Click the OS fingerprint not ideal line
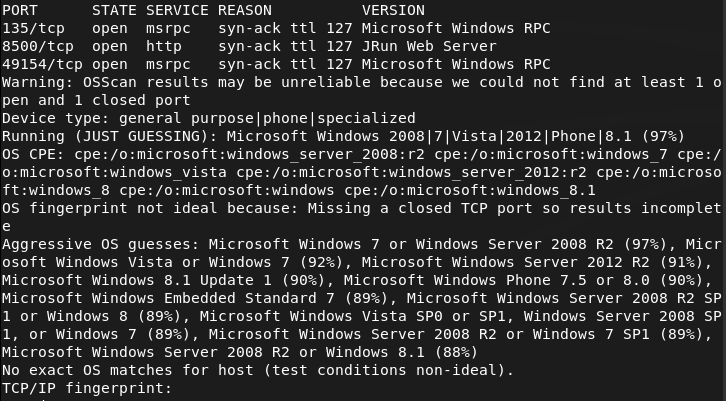The width and height of the screenshot is (726, 401). point(360,208)
